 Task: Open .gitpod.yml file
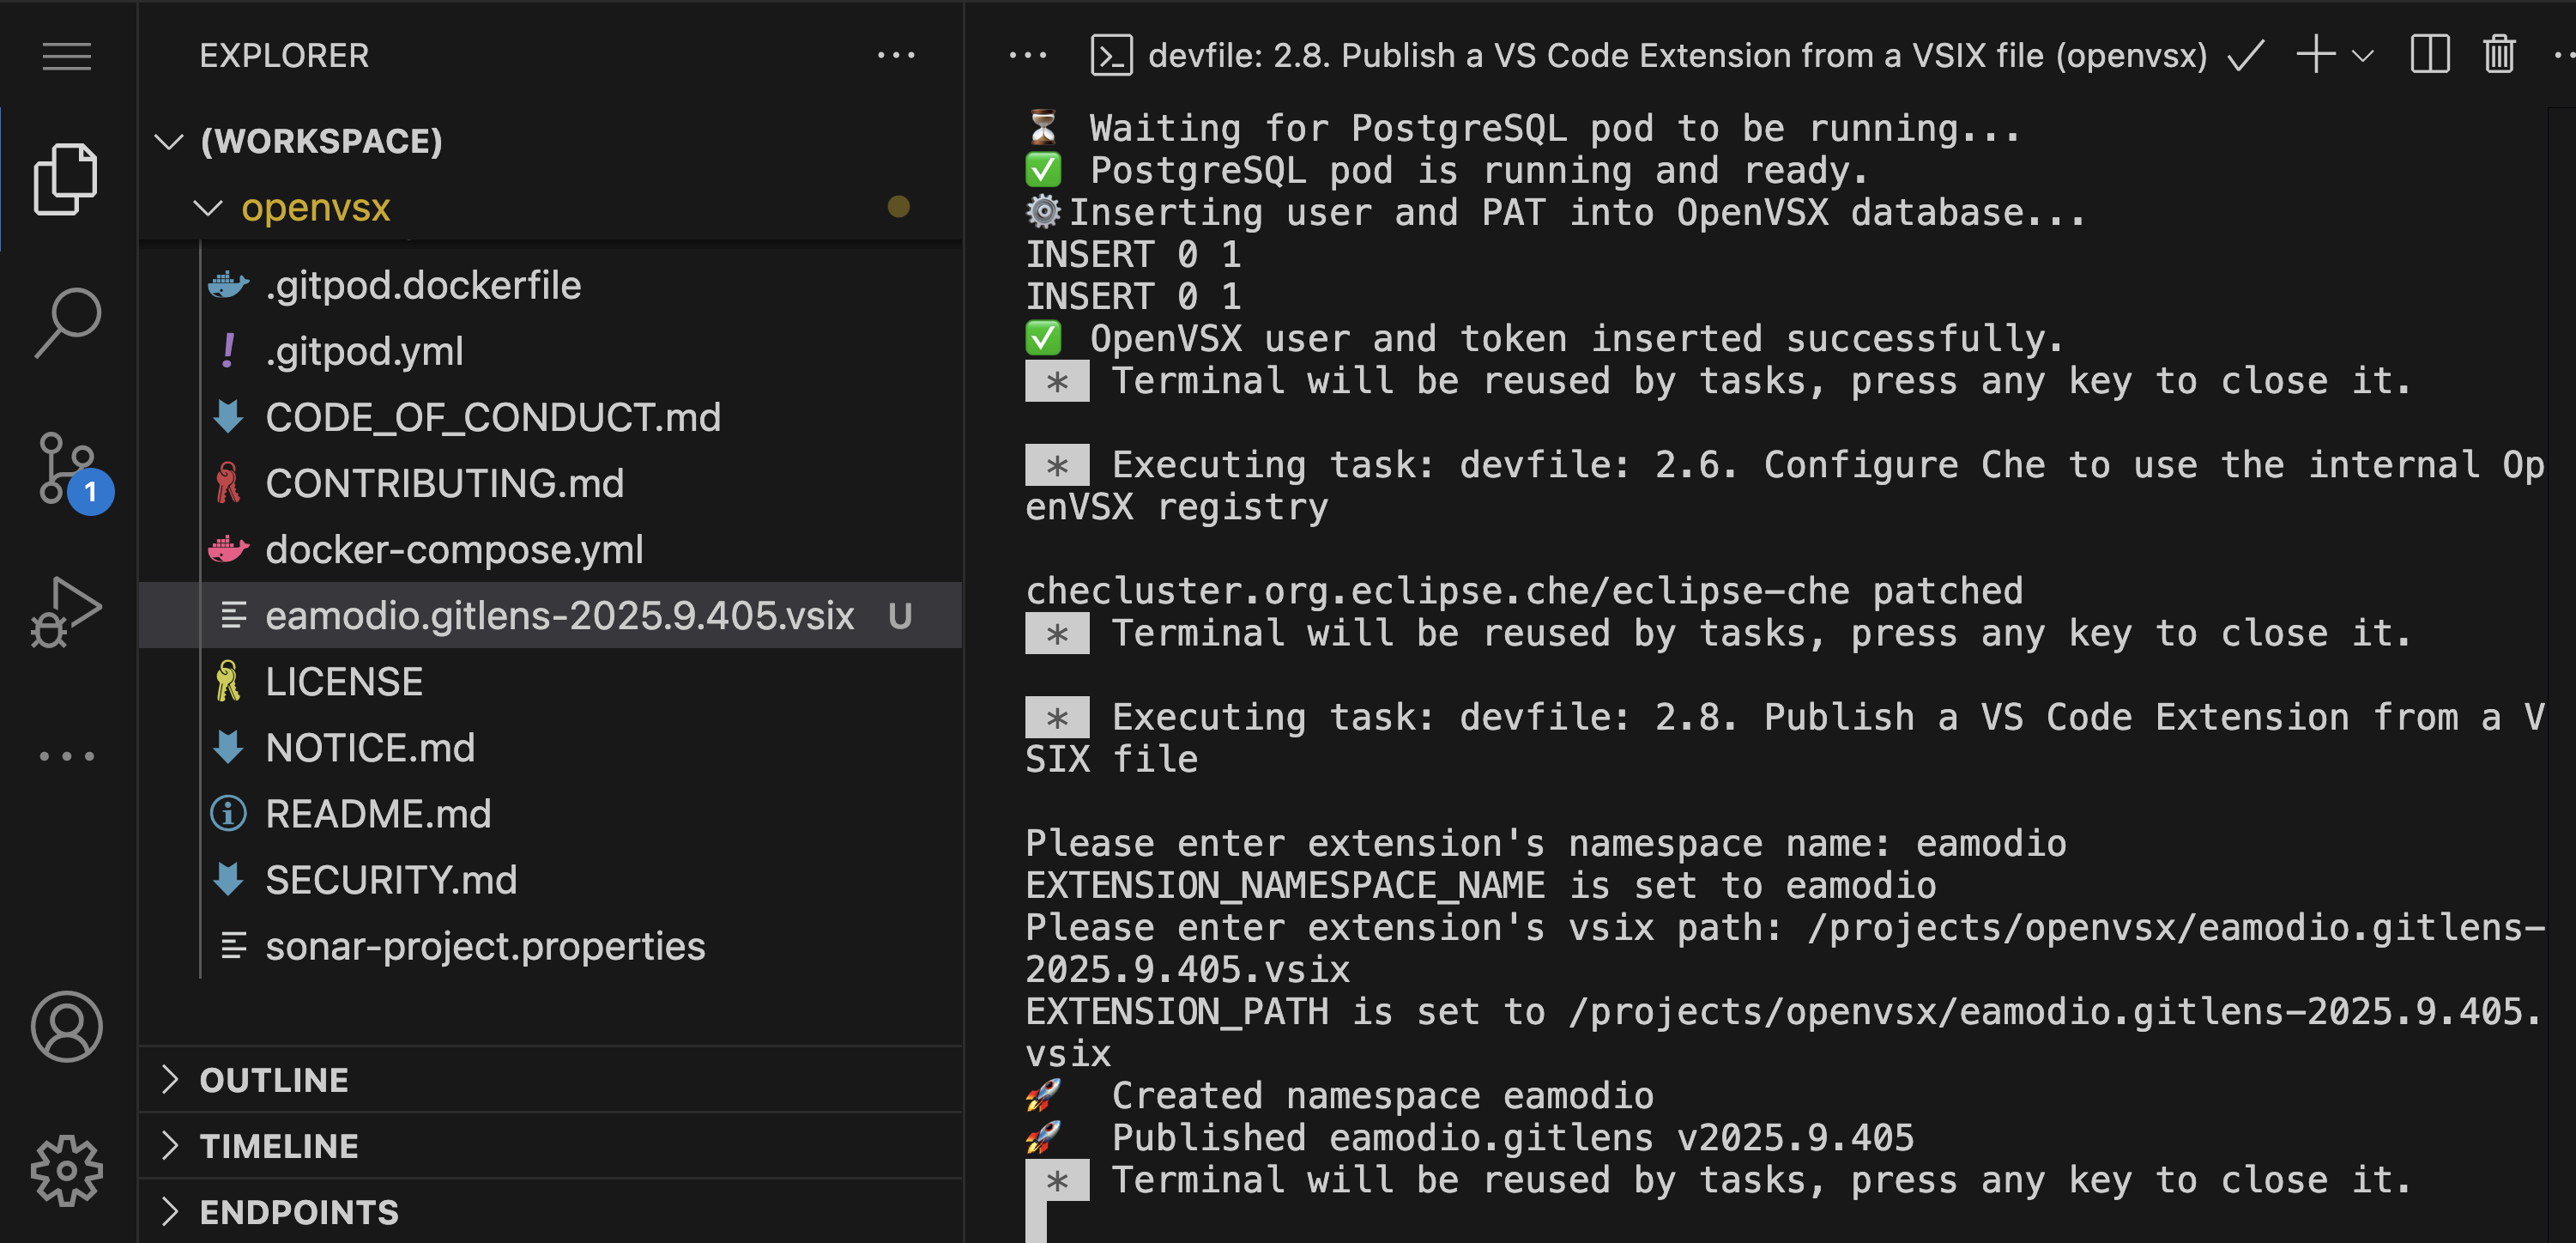pyautogui.click(x=551, y=352)
